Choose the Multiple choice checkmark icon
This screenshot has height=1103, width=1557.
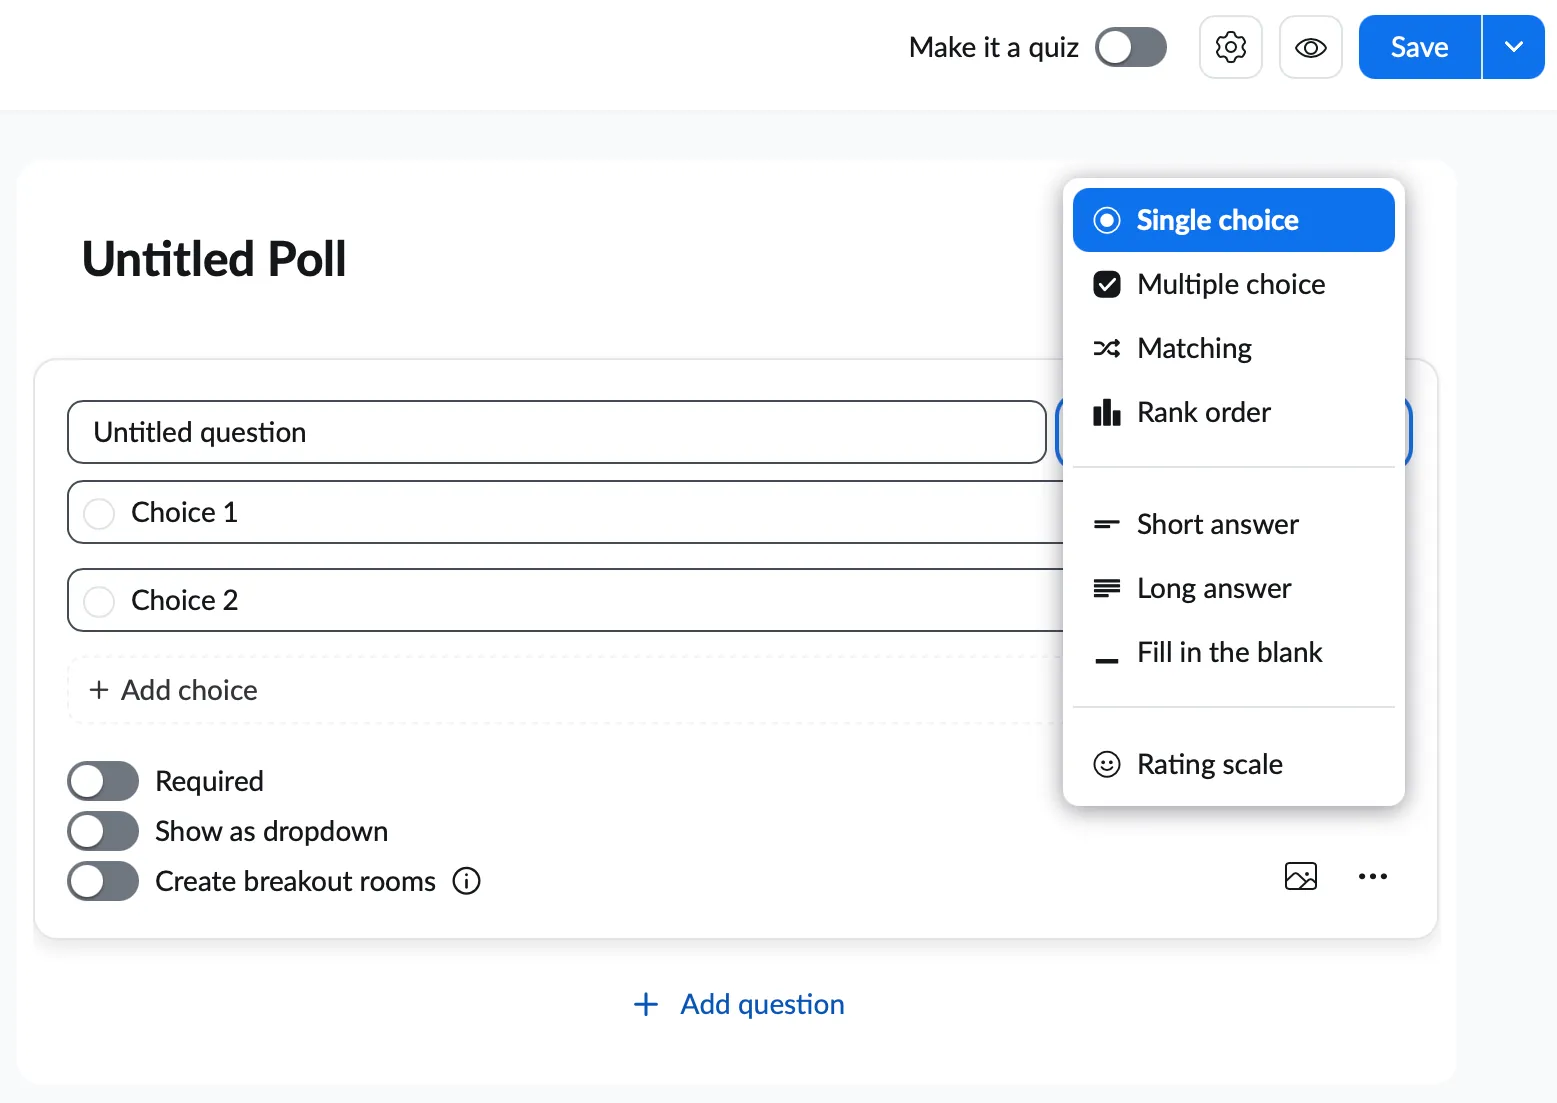(1107, 284)
